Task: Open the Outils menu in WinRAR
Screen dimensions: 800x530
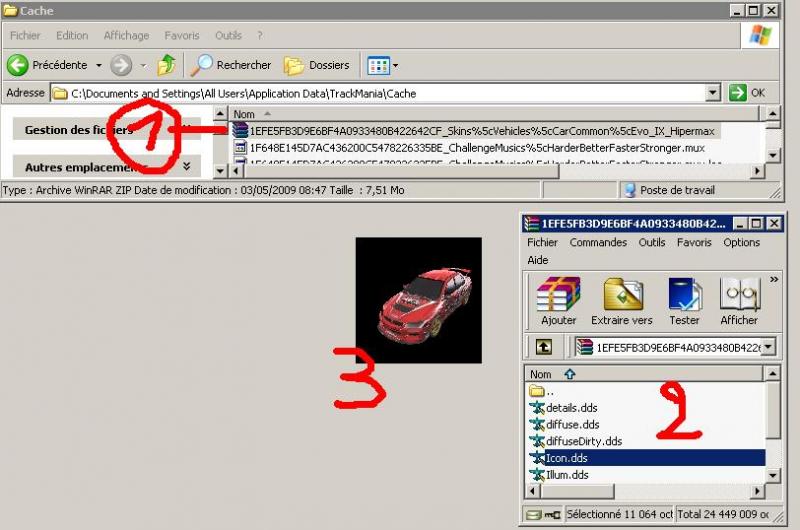Action: click(652, 242)
